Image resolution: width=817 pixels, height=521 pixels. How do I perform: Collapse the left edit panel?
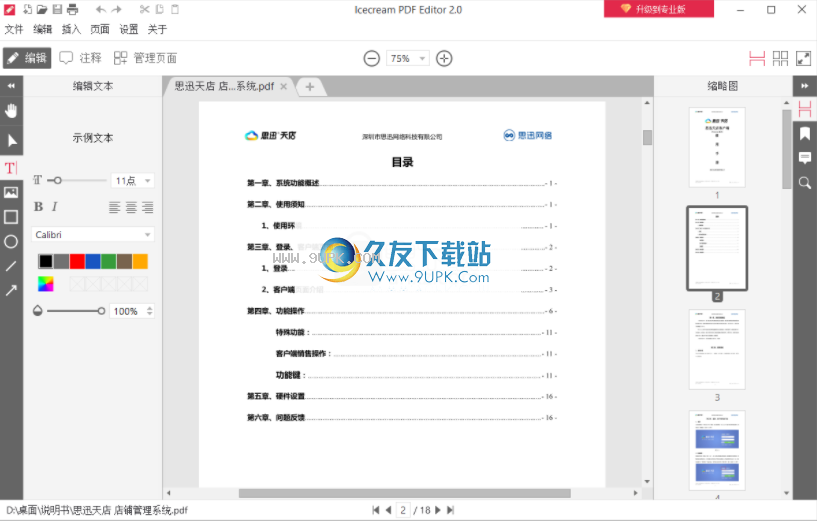click(x=11, y=86)
